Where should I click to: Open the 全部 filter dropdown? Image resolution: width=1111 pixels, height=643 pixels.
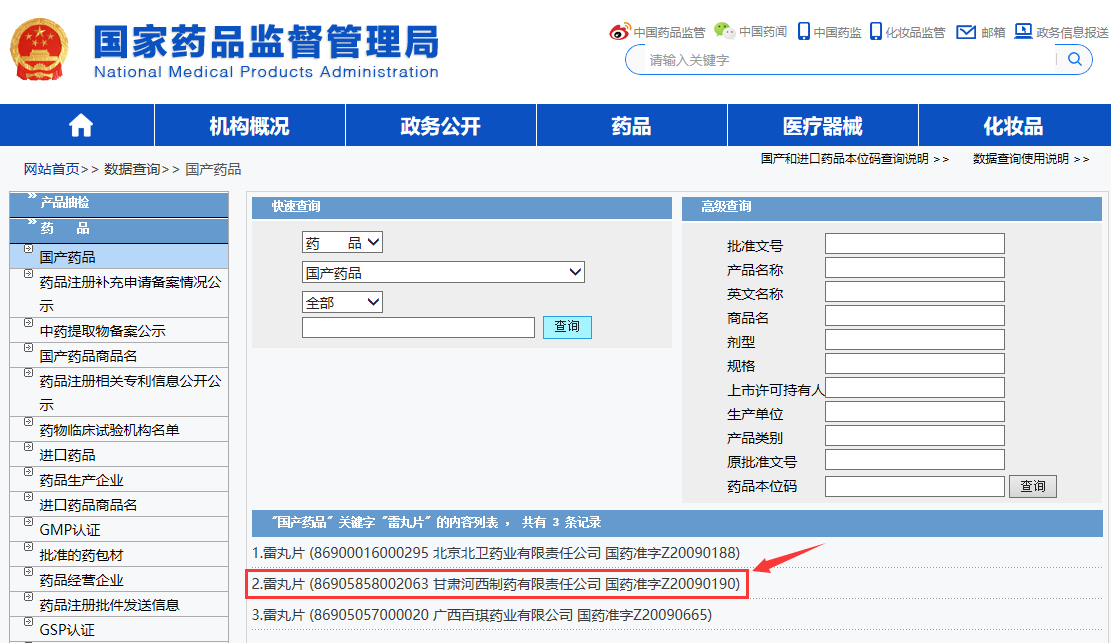[342, 302]
